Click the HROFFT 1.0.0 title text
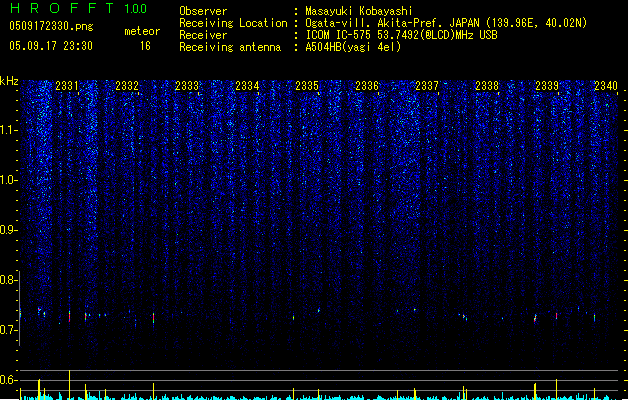629x400 pixels. click(79, 8)
